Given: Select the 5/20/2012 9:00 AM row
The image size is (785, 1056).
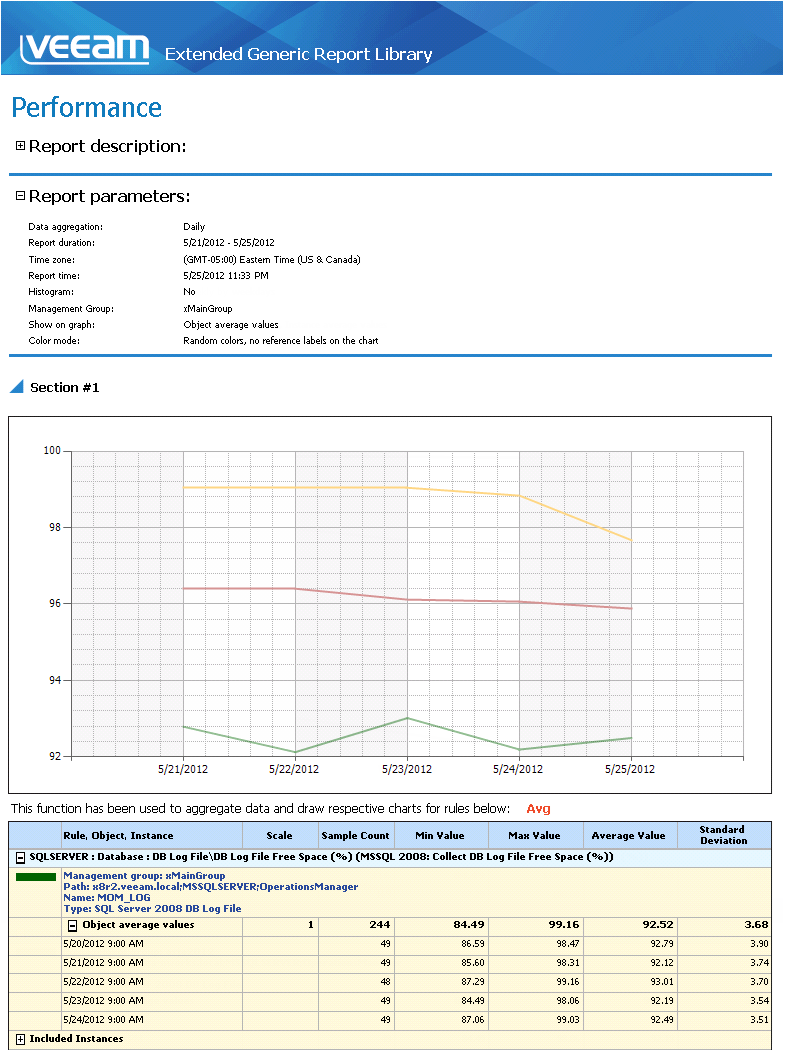Looking at the screenshot, I should (390, 944).
